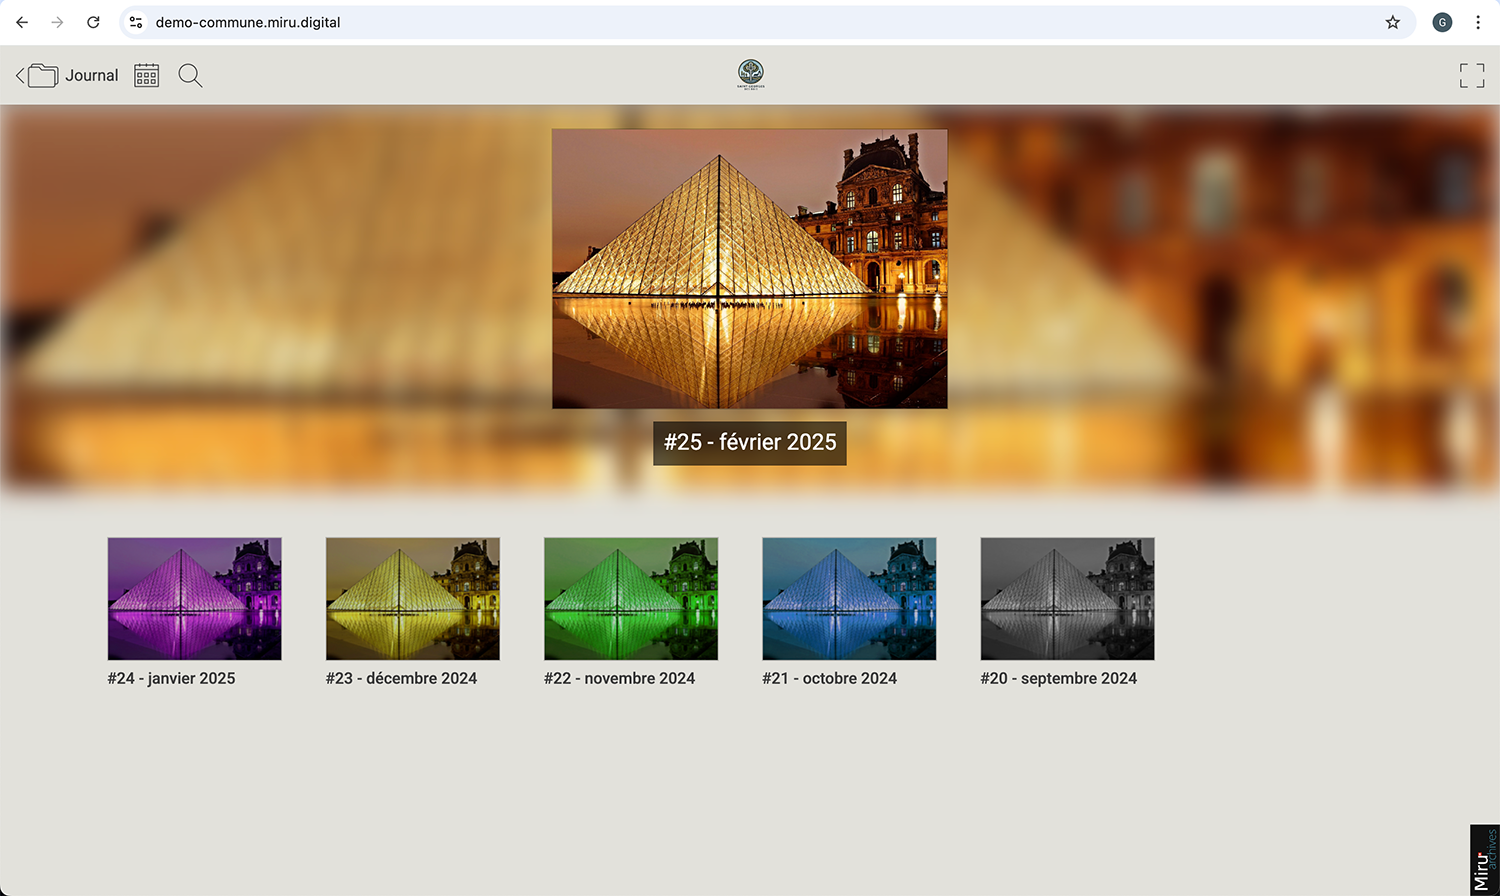Open the blue #21 octobre 2024 issue
Screen dimensions: 1500x896
(848, 598)
